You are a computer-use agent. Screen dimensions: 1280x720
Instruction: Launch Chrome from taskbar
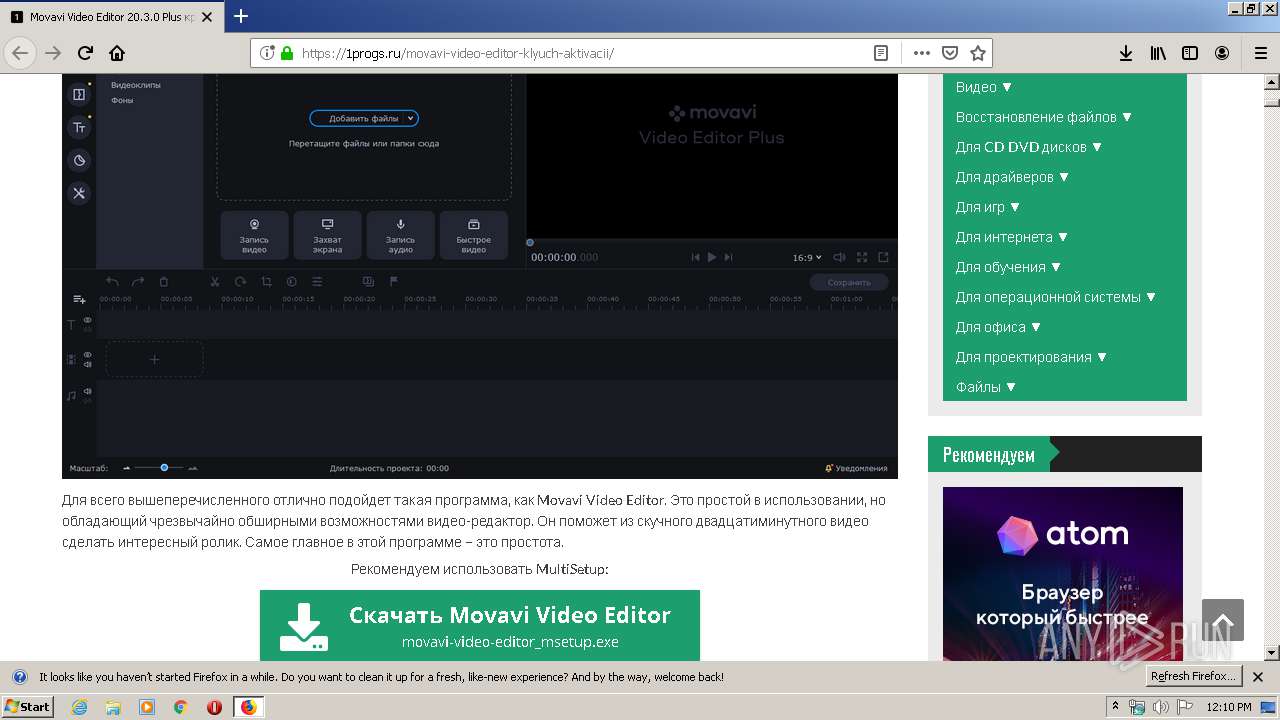pyautogui.click(x=180, y=707)
